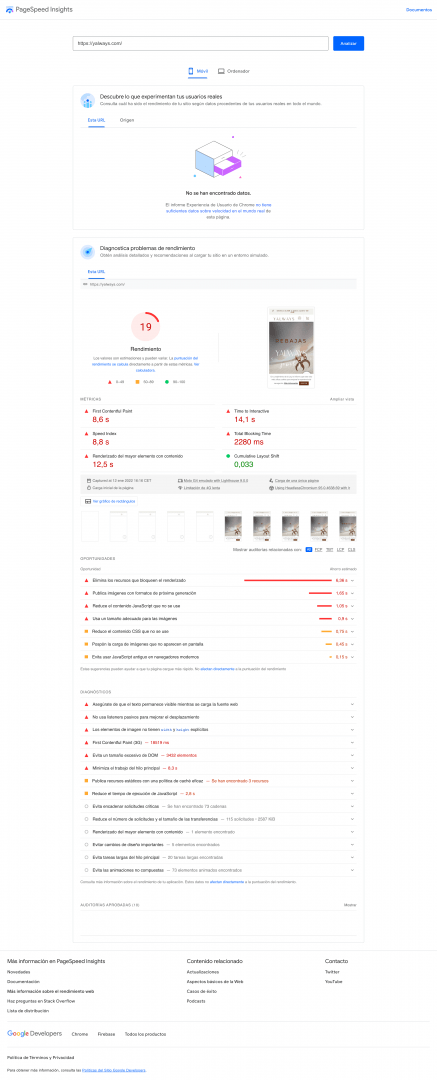Click the red triangle beside Elimina los recursos

(87, 581)
